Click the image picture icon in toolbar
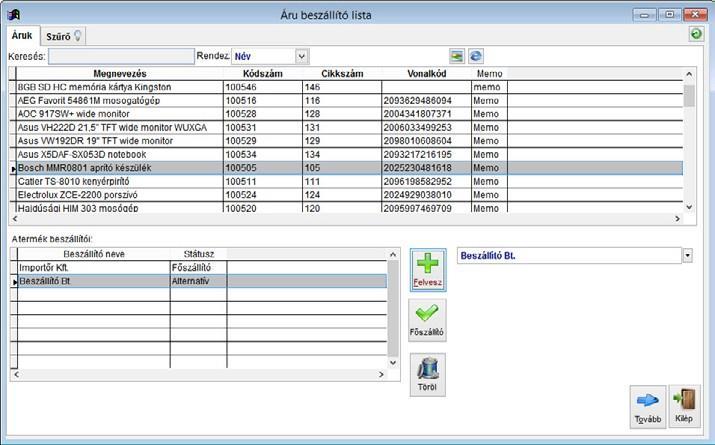The width and height of the screenshot is (715, 445). pos(456,56)
